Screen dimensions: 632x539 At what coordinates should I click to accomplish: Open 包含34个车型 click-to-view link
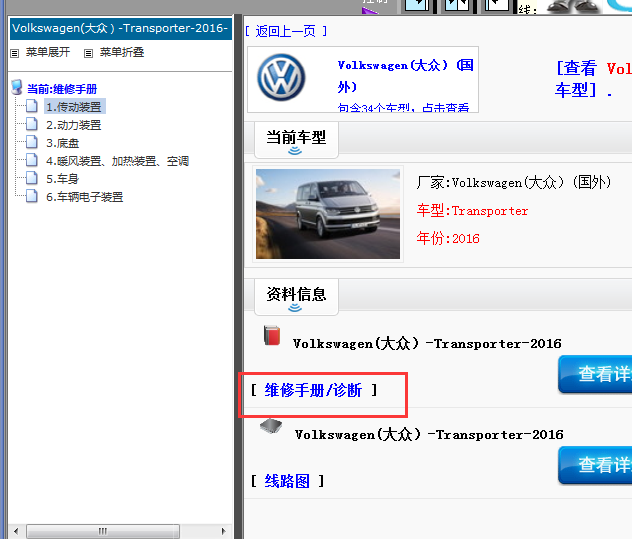[403, 108]
